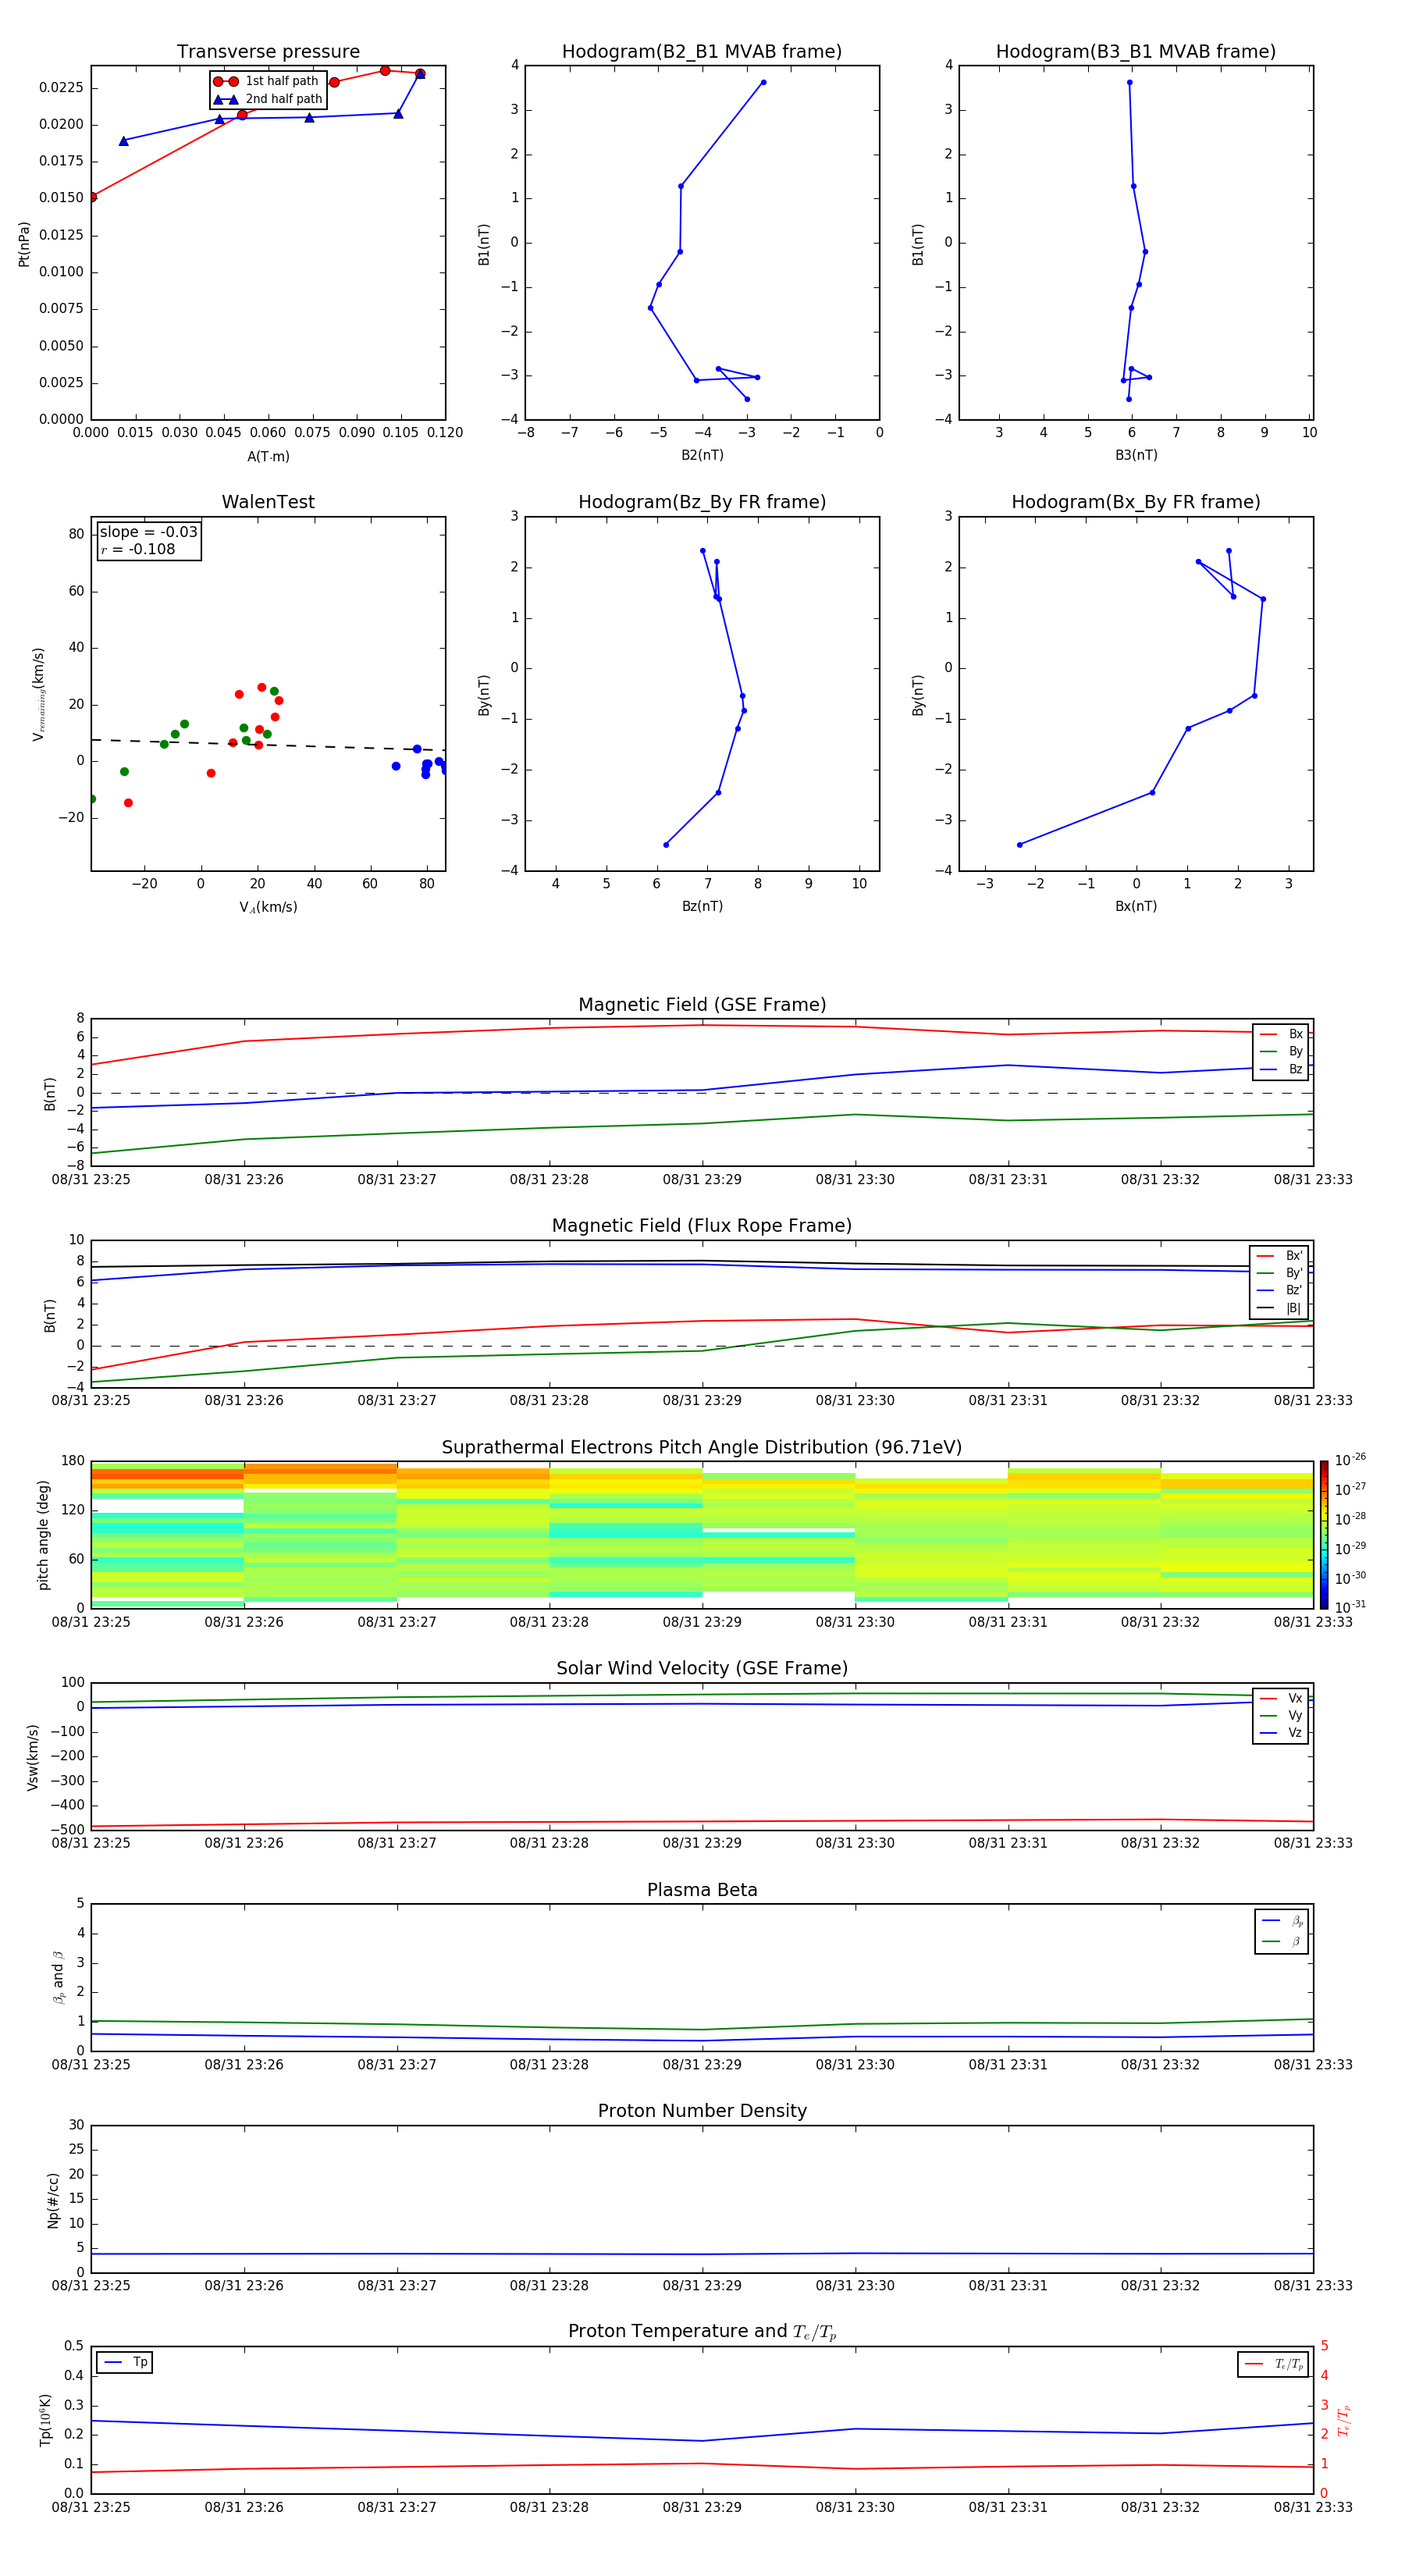
Task: Click the "B2(nT)" x-axis label
Action: coord(702,455)
